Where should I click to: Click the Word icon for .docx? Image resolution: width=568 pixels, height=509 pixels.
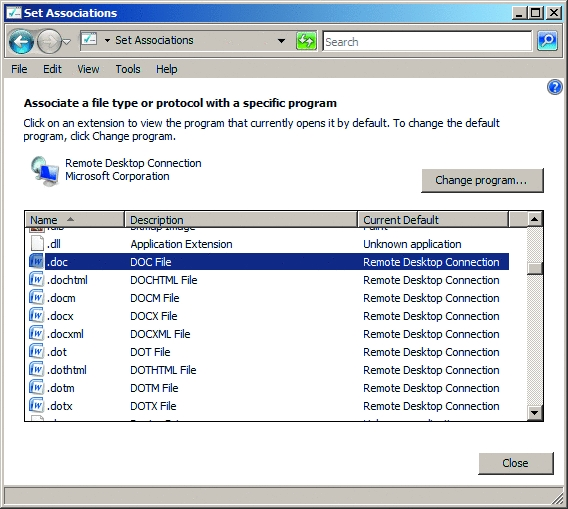click(36, 315)
